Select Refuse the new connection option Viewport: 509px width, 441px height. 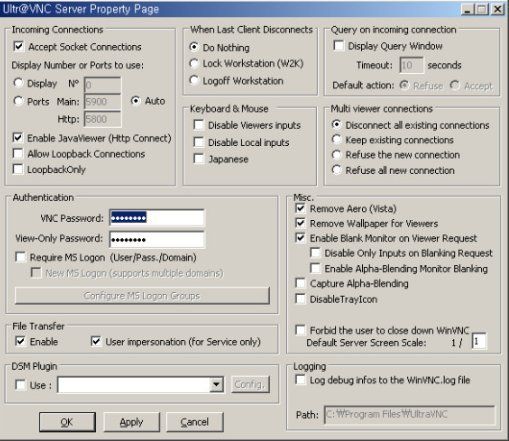(x=337, y=154)
